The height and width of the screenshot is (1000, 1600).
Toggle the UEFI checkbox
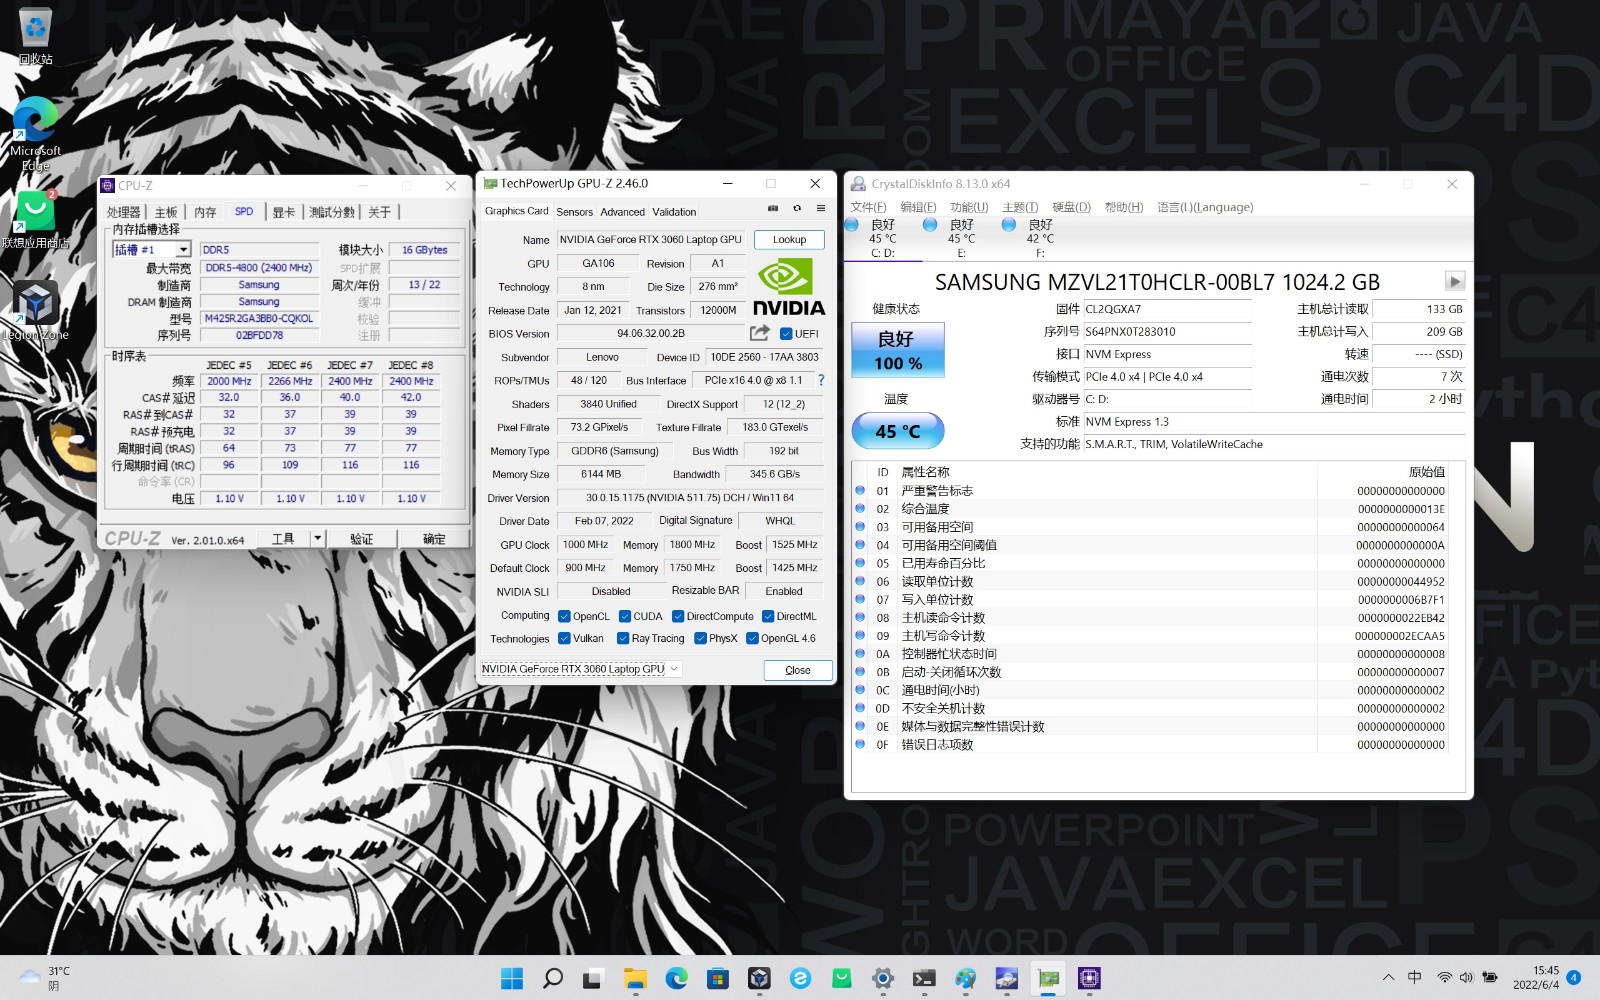tap(786, 334)
